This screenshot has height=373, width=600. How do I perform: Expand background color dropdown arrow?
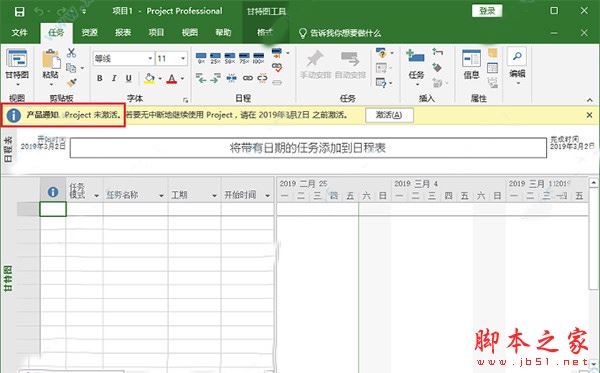pyautogui.click(x=160, y=79)
